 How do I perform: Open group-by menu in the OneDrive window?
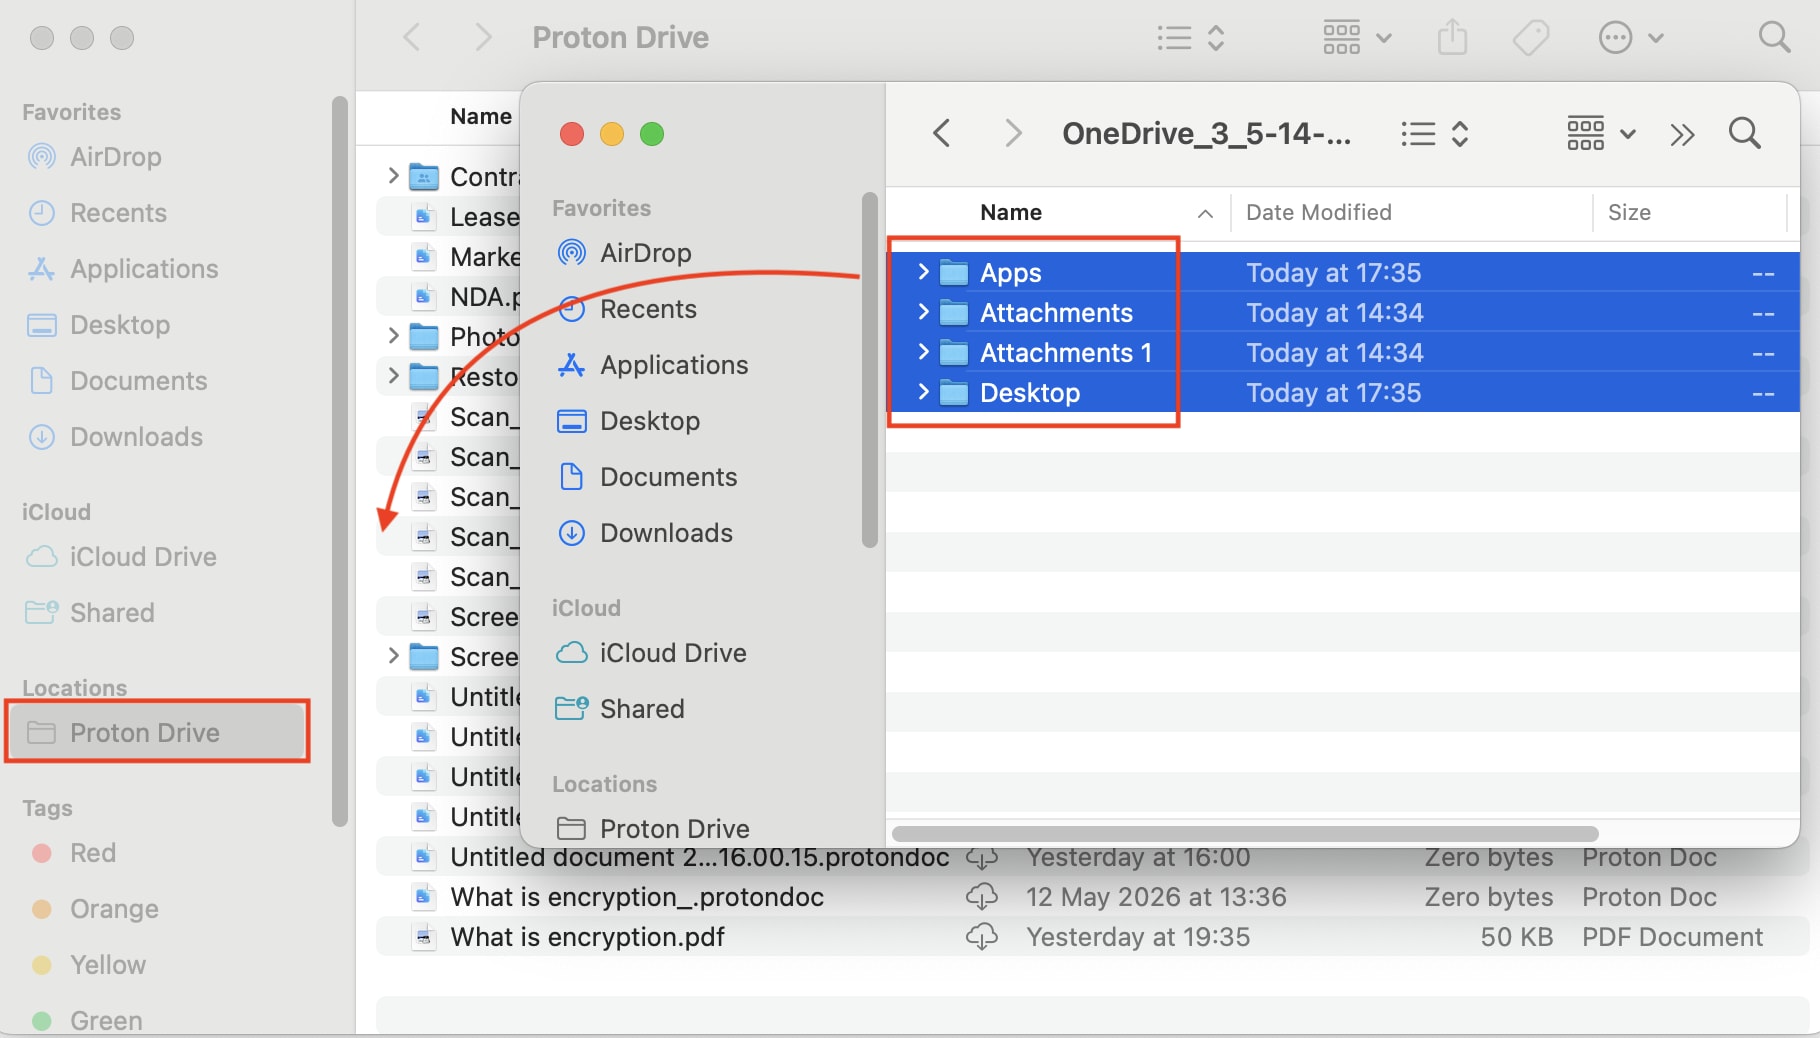pos(1601,133)
